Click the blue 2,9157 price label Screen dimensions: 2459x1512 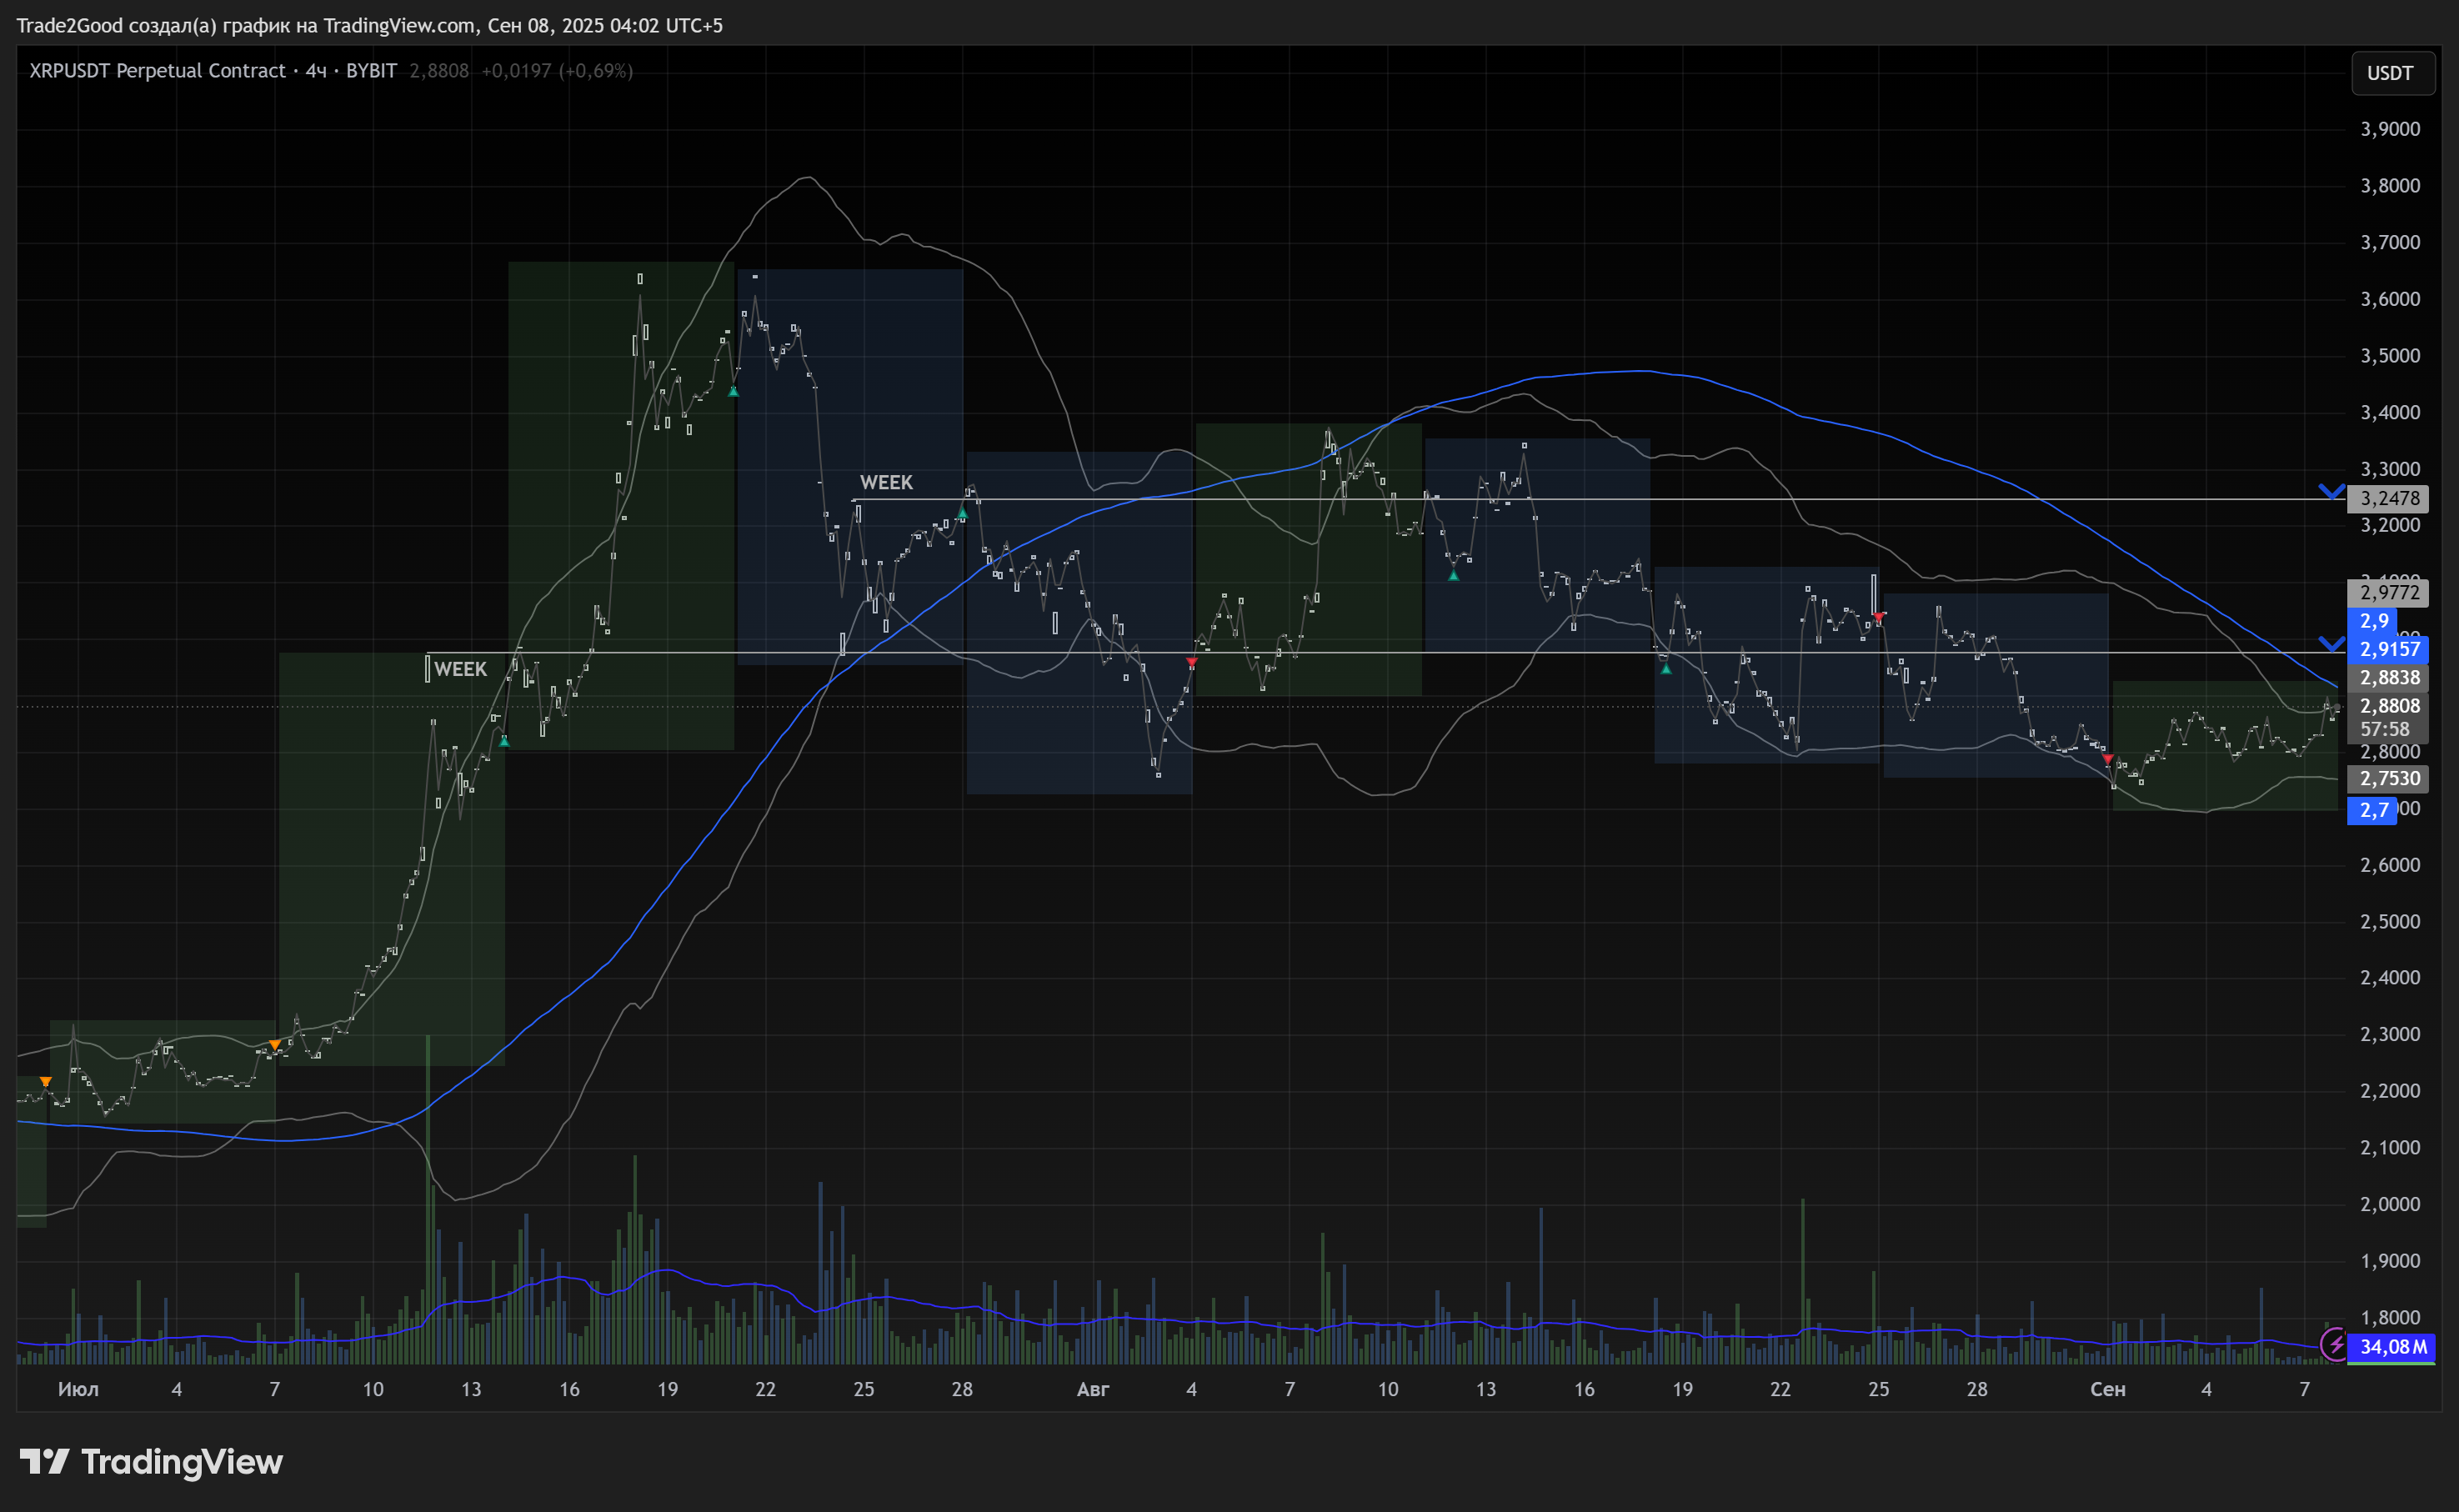[x=2389, y=649]
